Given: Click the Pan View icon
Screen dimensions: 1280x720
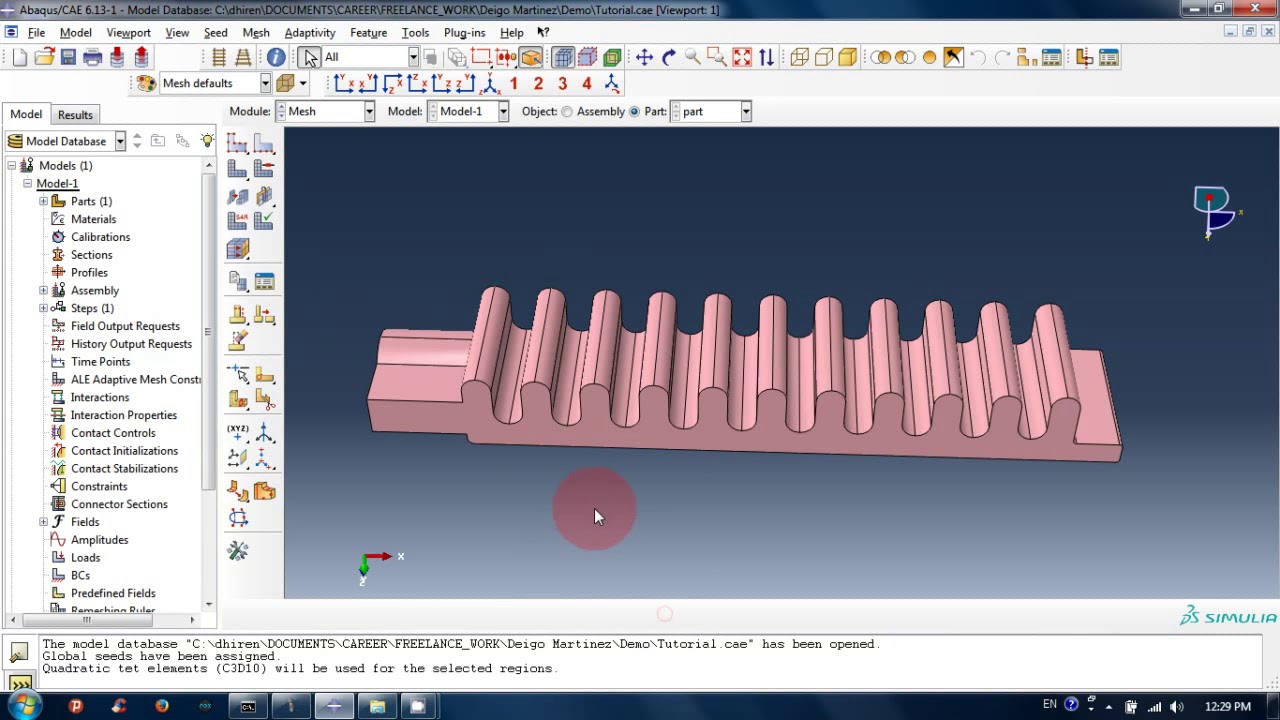Looking at the screenshot, I should pyautogui.click(x=644, y=58).
